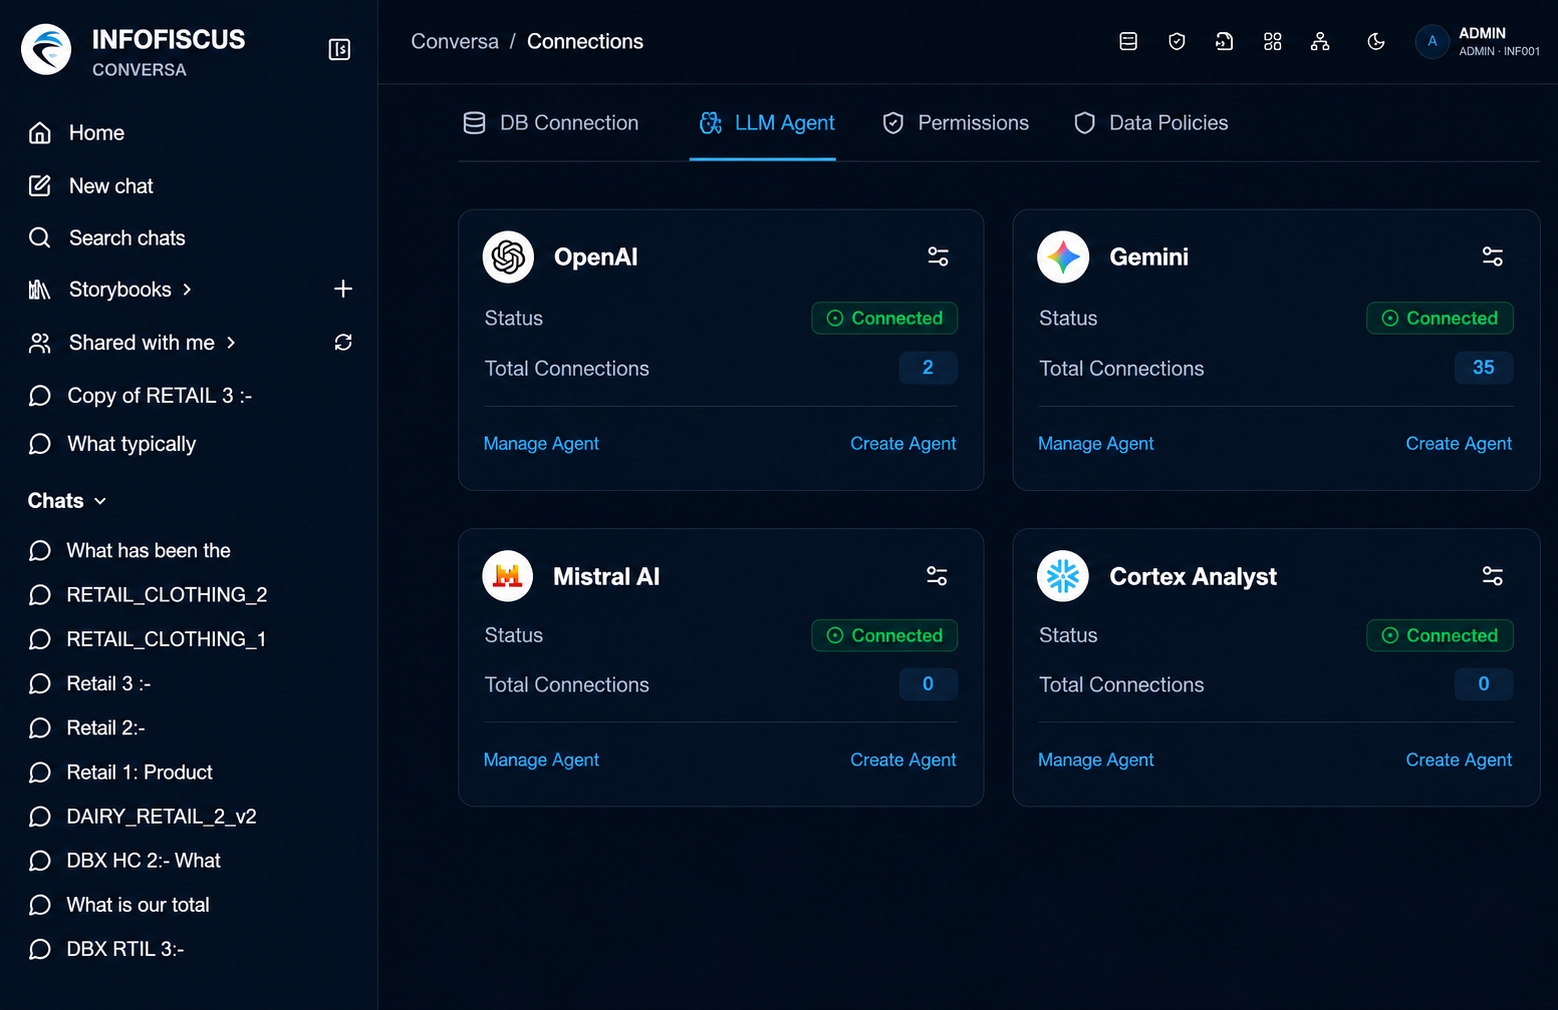
Task: Open chat What is our total
Action: click(x=119, y=905)
